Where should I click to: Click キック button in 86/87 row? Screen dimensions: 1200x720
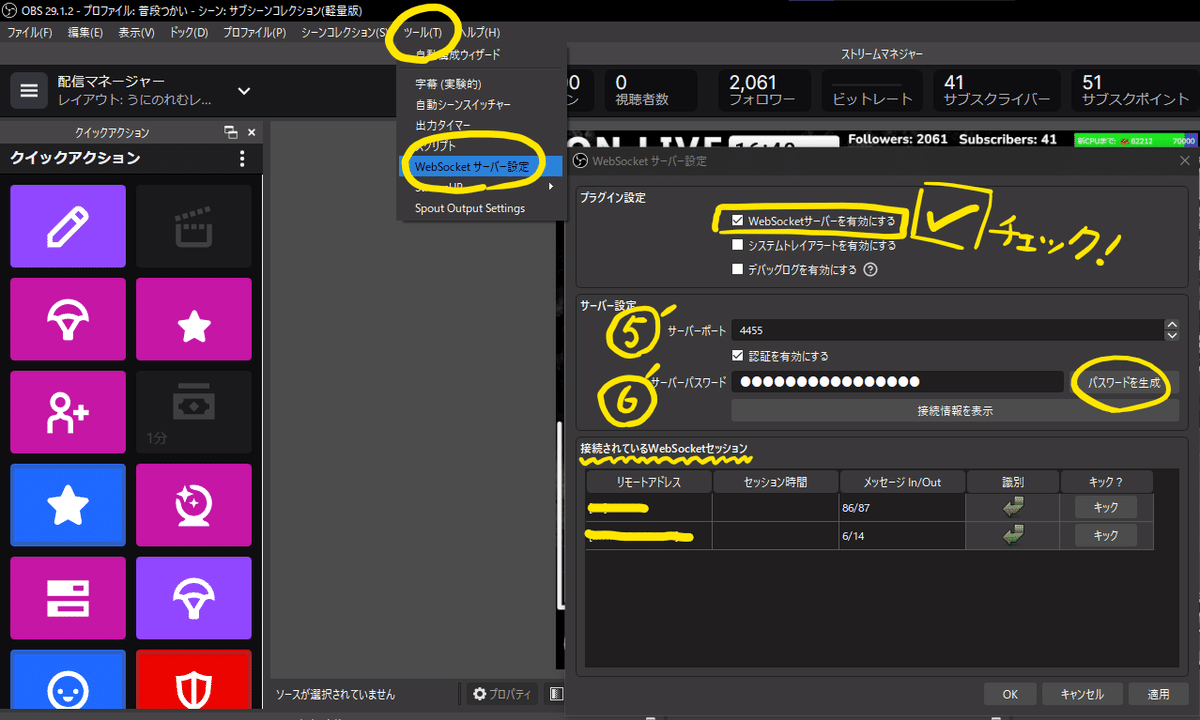[1106, 507]
